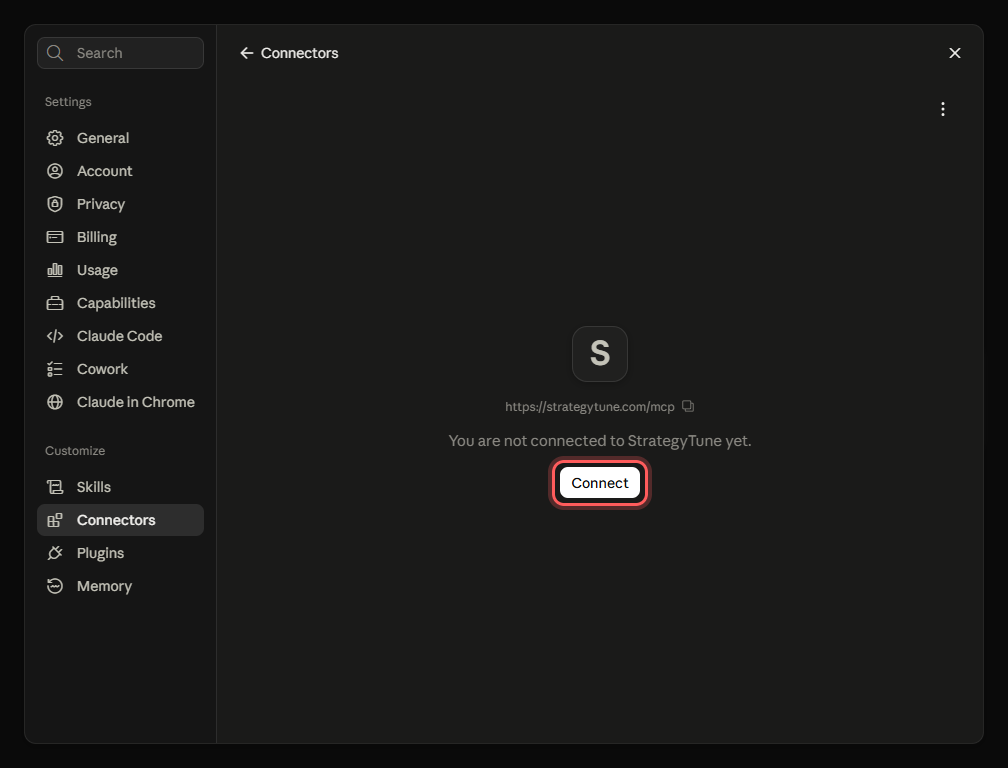Select the Usage bar chart icon
The height and width of the screenshot is (768, 1008).
pos(55,270)
